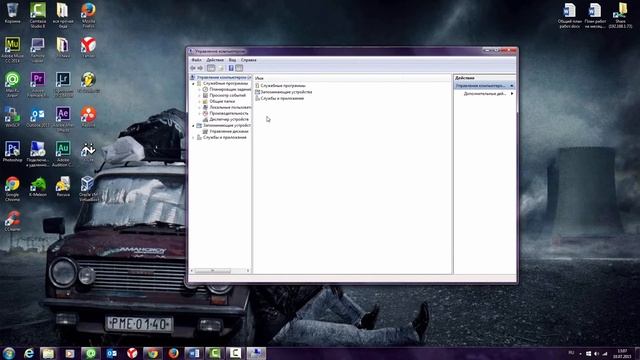Open Recuva desktop shortcut

[x=63, y=187]
